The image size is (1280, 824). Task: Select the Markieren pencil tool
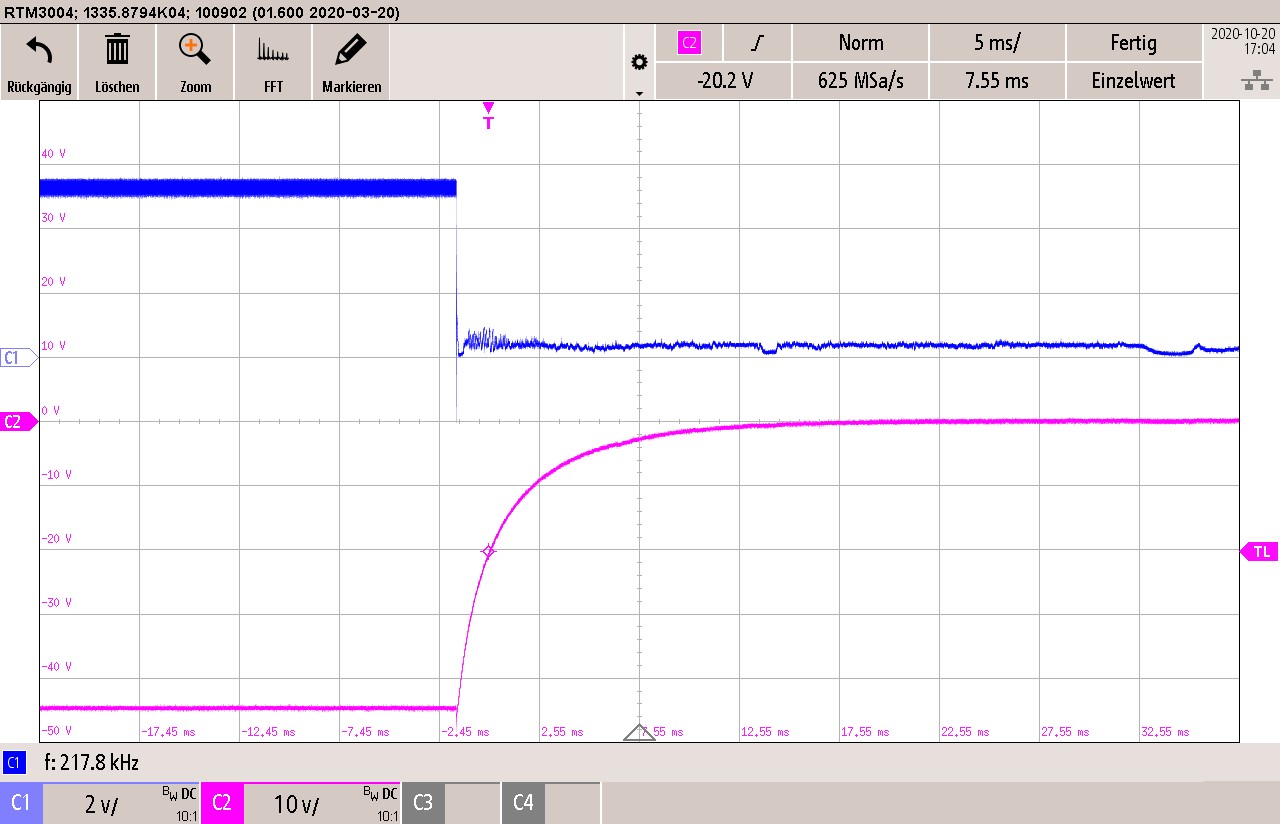[351, 49]
